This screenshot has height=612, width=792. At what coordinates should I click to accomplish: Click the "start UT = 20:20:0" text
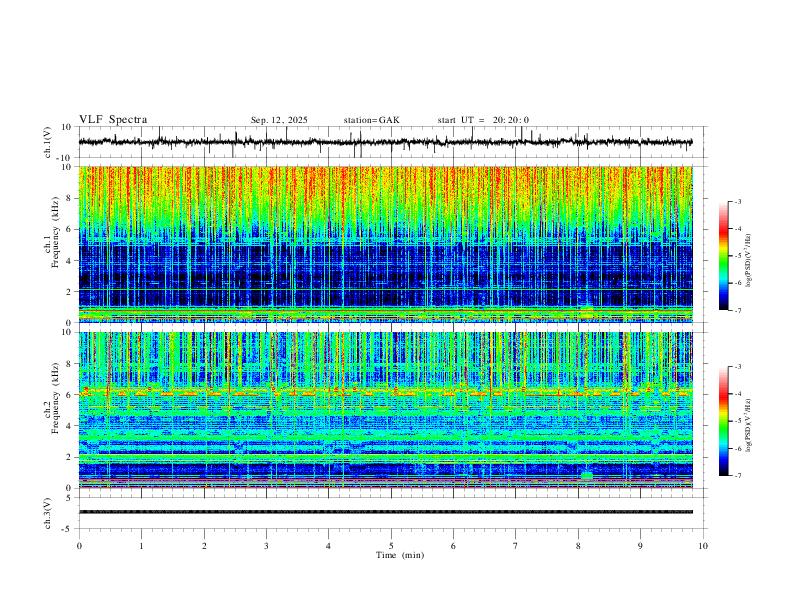pos(483,120)
